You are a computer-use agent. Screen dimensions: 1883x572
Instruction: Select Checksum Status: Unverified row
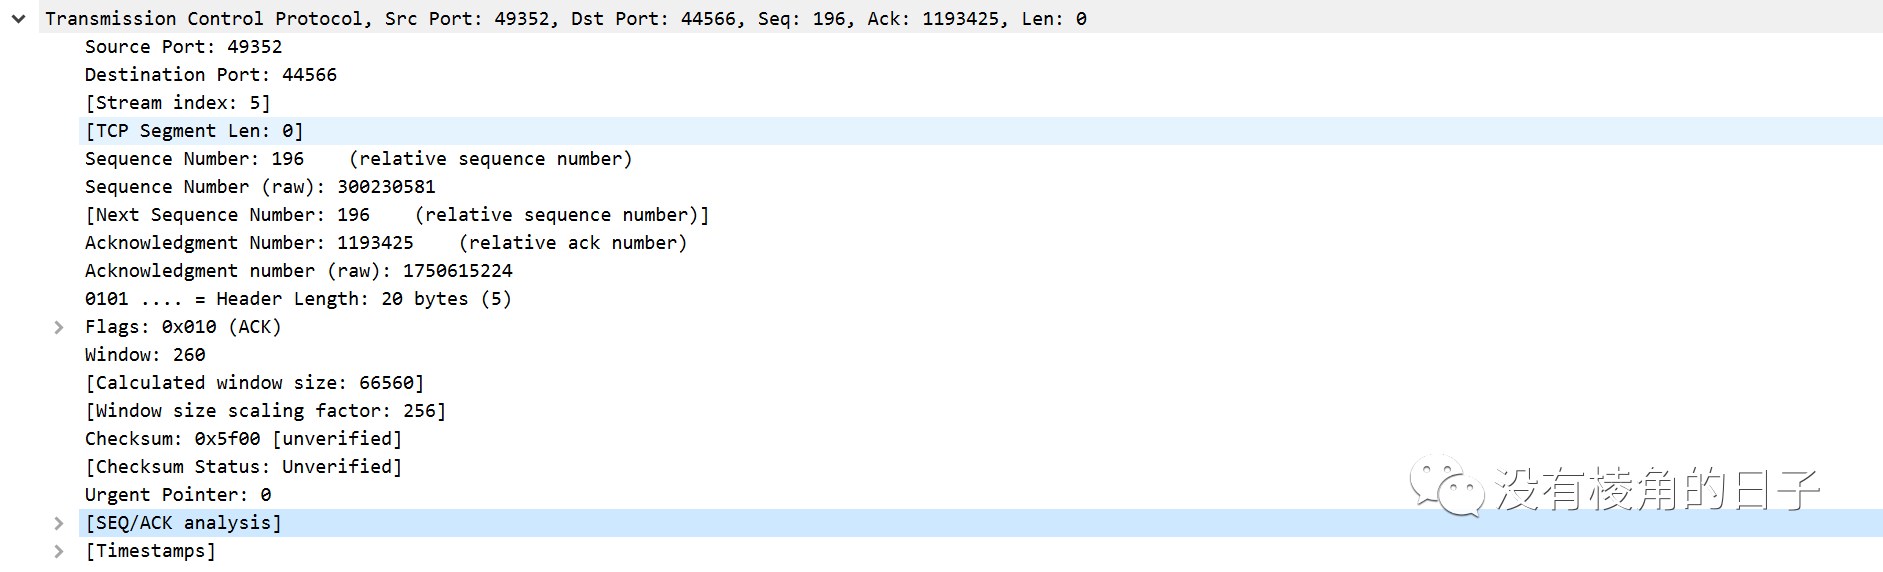pos(243,467)
